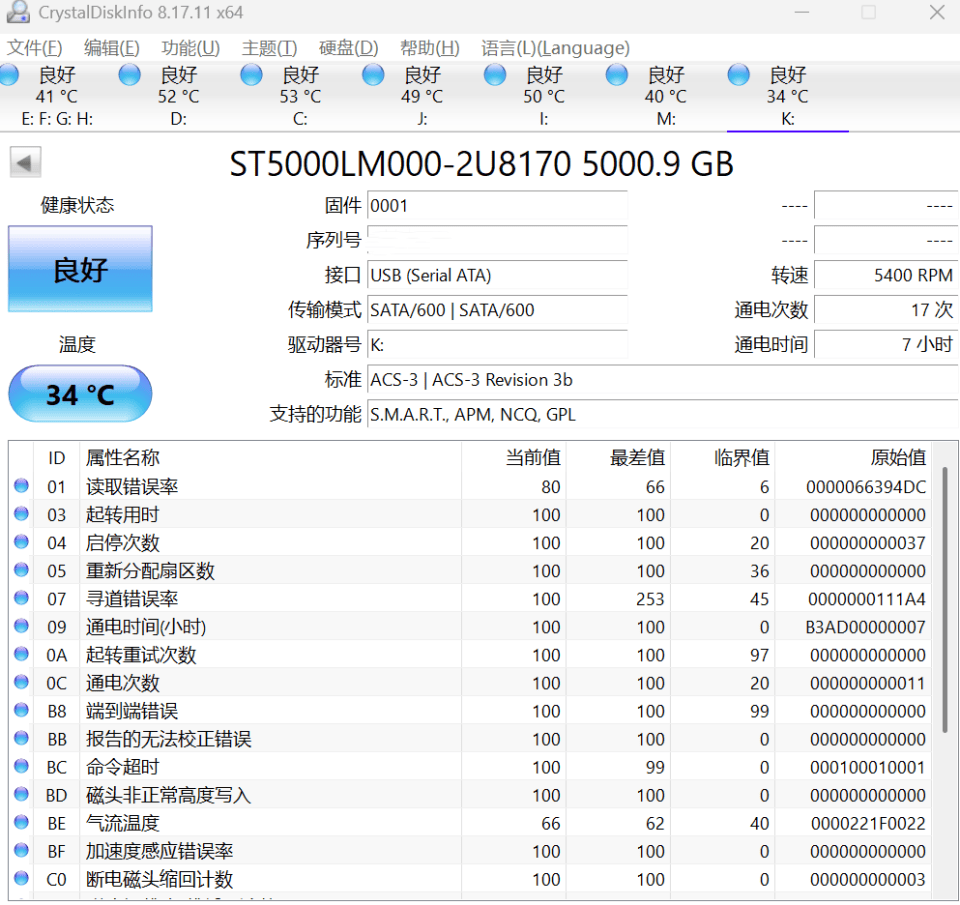This screenshot has width=960, height=905.
Task: Open the 语言(L)(Language) menu
Action: pos(555,48)
